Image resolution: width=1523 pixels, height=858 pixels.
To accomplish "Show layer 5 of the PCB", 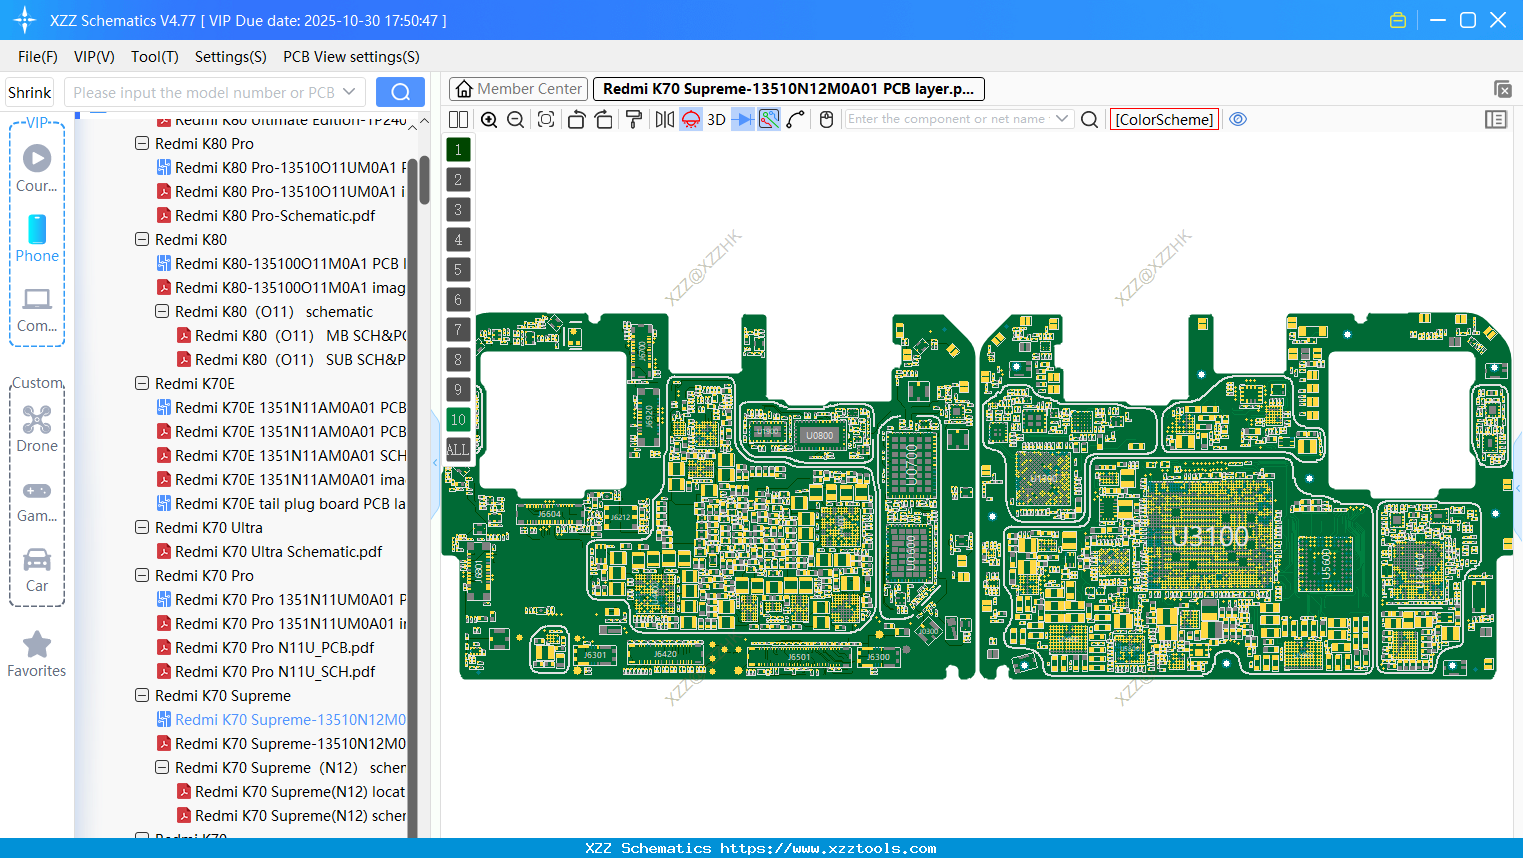I will 458,269.
